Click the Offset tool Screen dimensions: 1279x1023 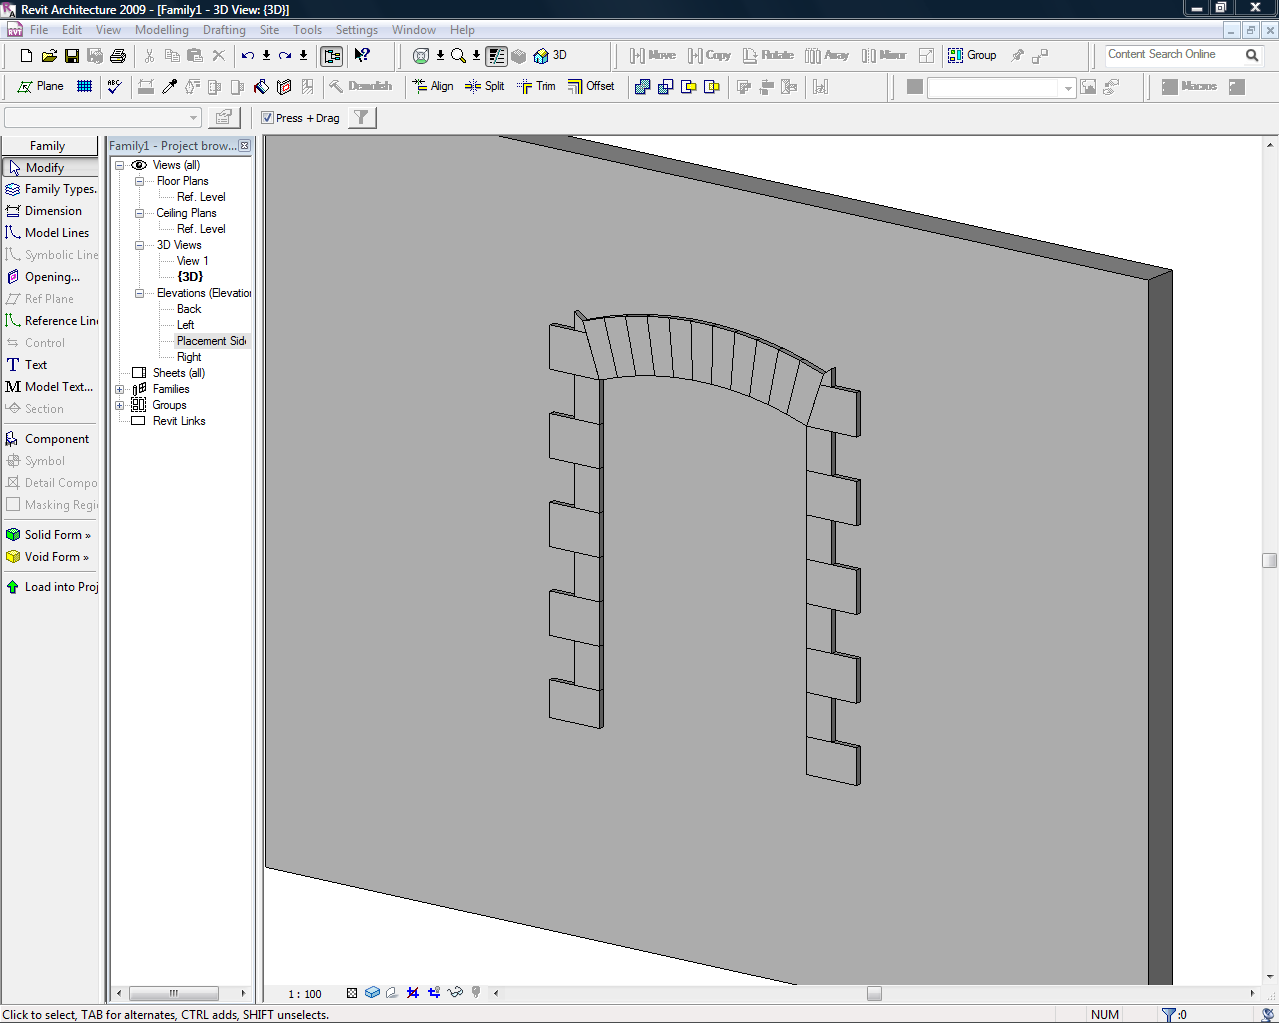coord(591,87)
